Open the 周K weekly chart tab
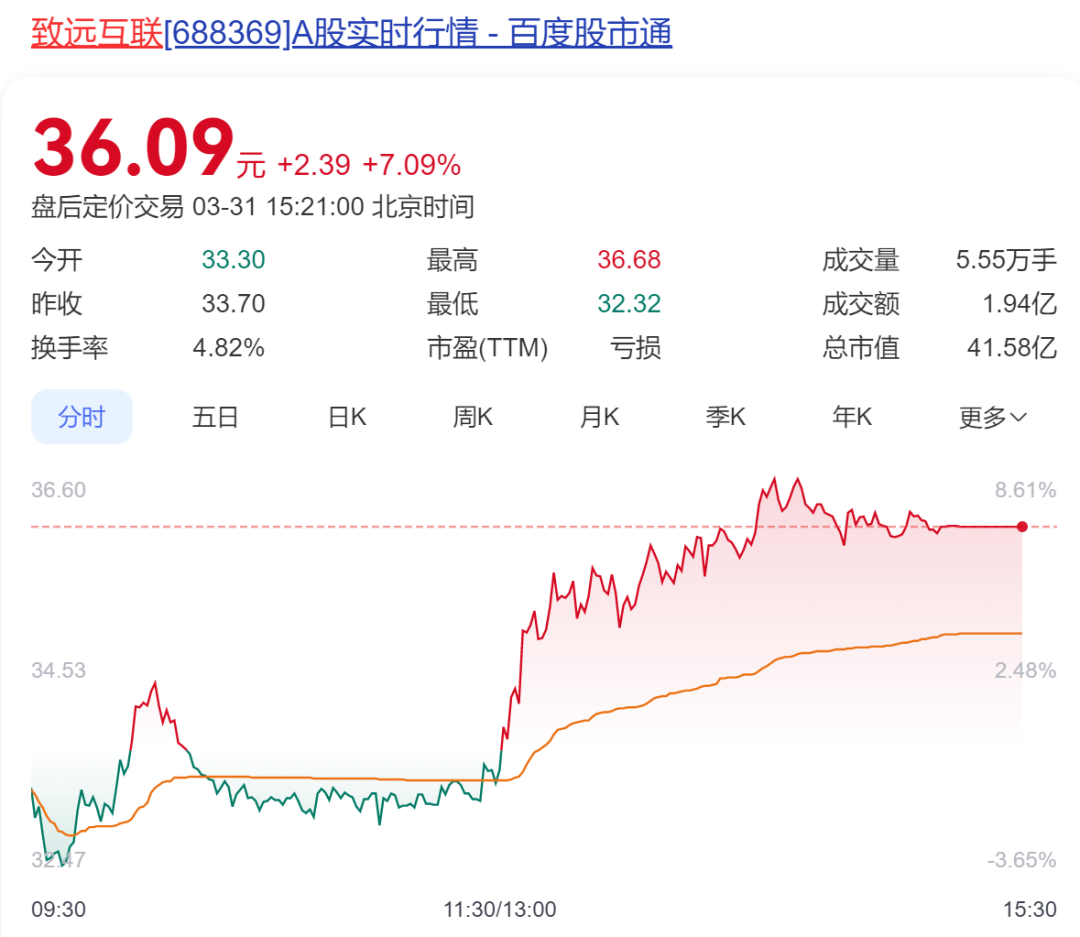1080x937 pixels. [472, 417]
